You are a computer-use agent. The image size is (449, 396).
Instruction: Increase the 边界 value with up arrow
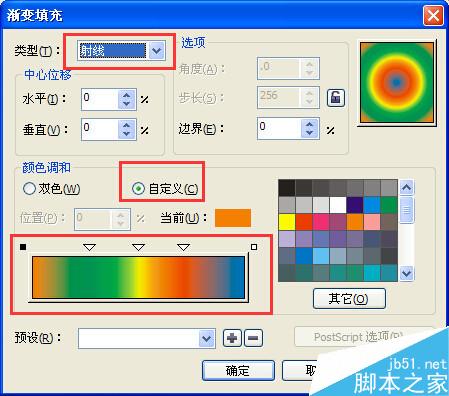(310, 124)
